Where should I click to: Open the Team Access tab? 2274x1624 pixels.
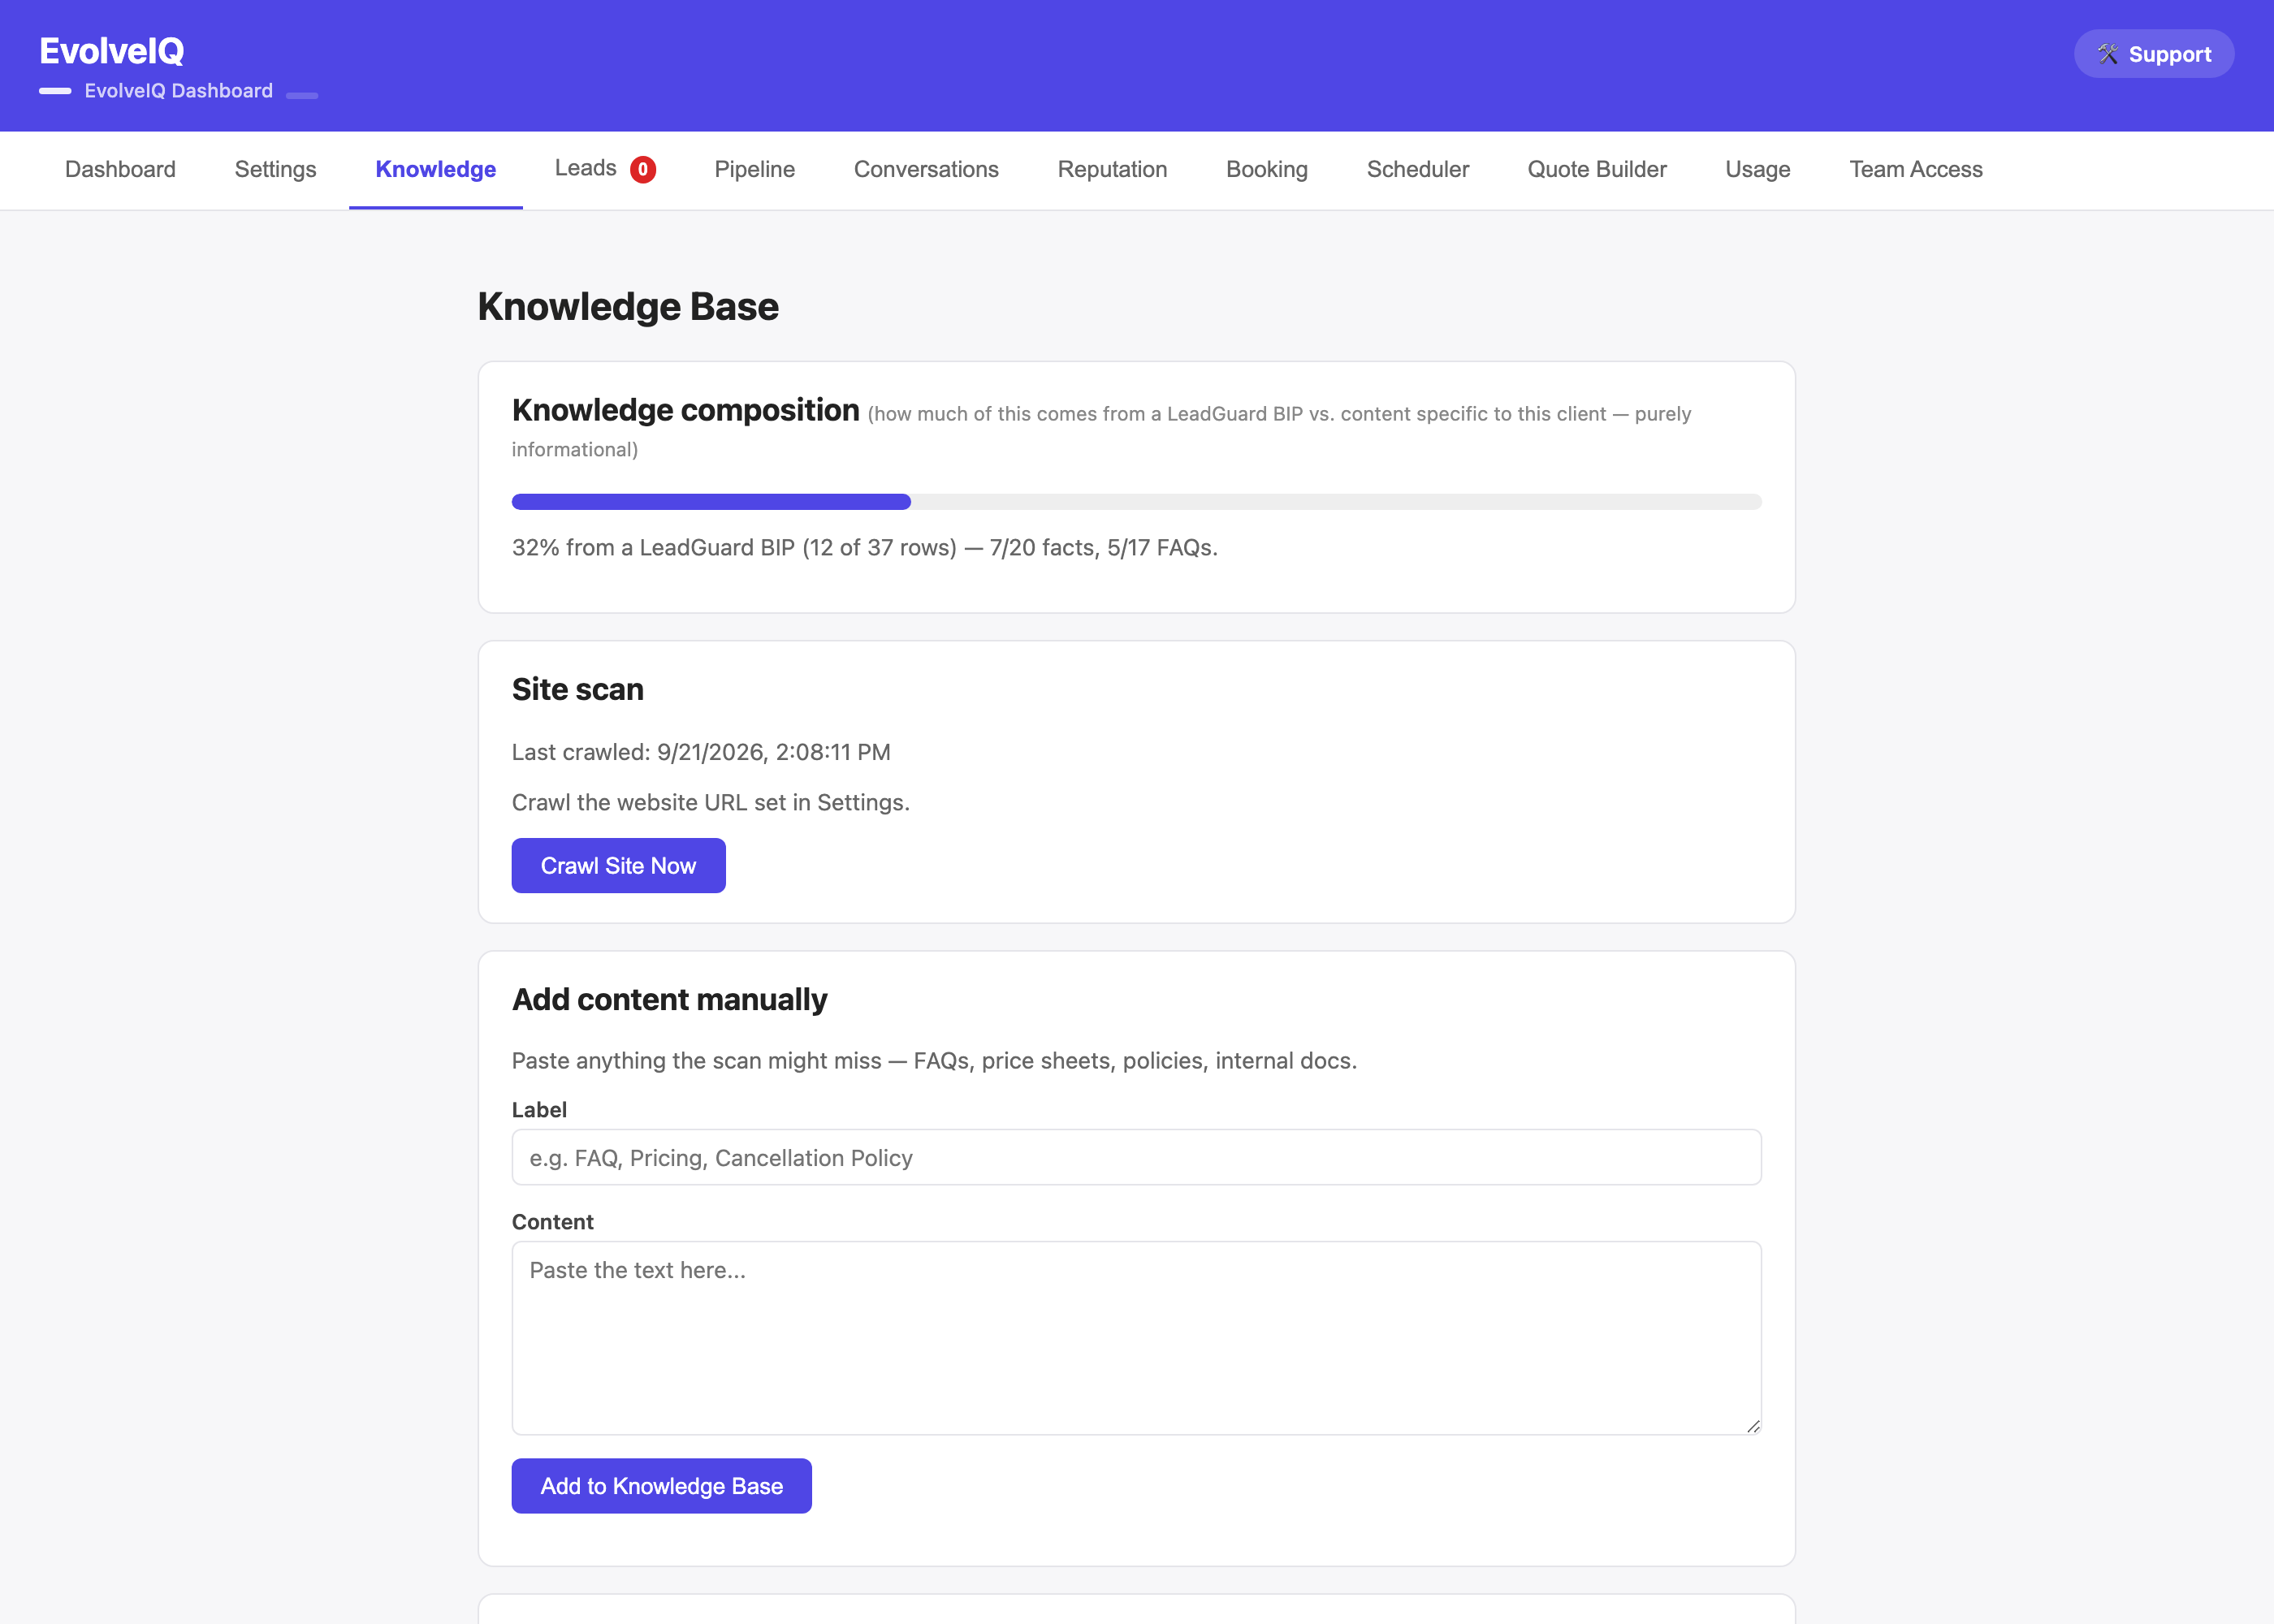(x=1915, y=170)
